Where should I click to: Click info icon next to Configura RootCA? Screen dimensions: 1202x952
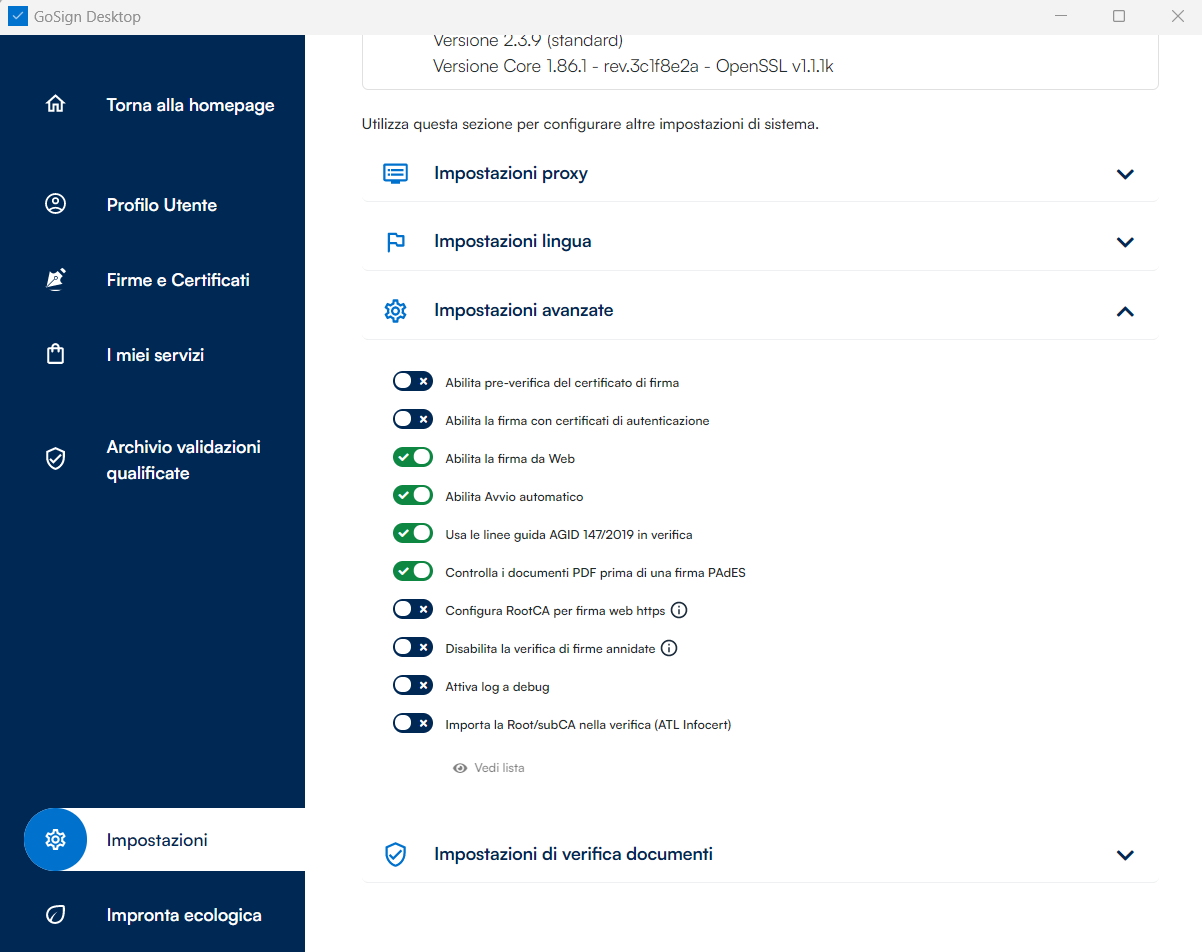(679, 610)
